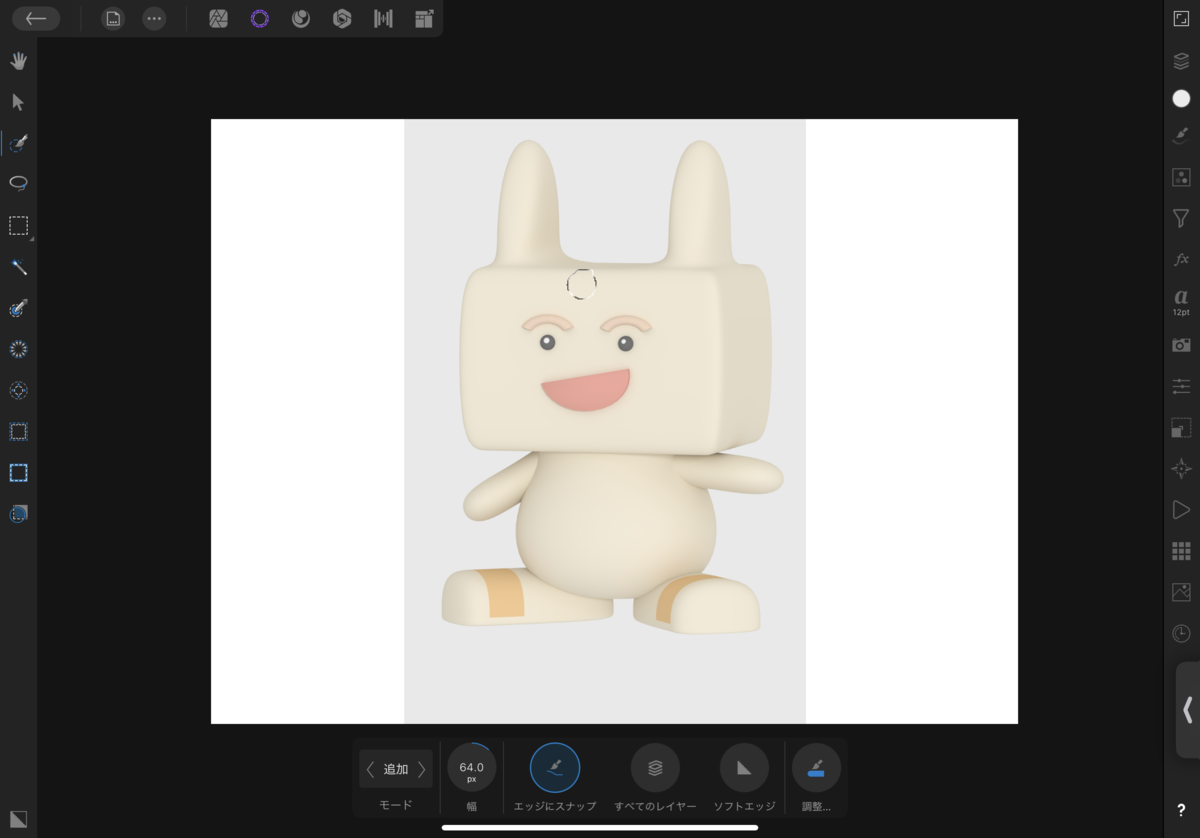Viewport: 1200px width, 838px height.
Task: Switch to the Photo persona
Action: coord(218,18)
